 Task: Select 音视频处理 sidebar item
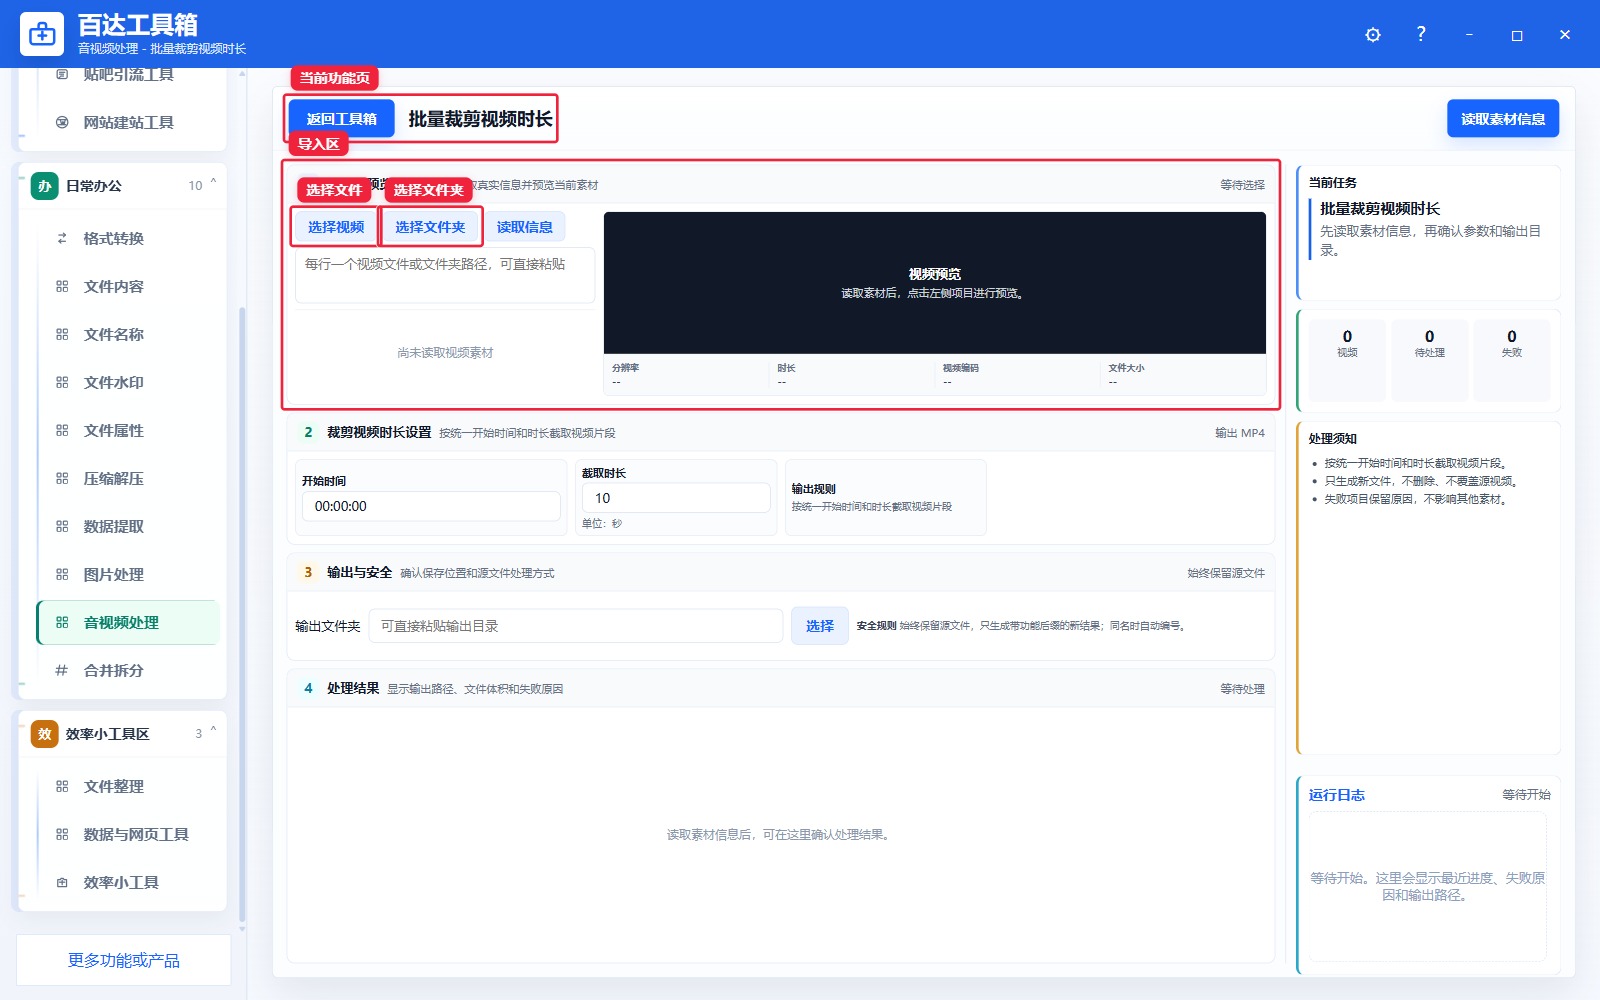click(x=128, y=622)
